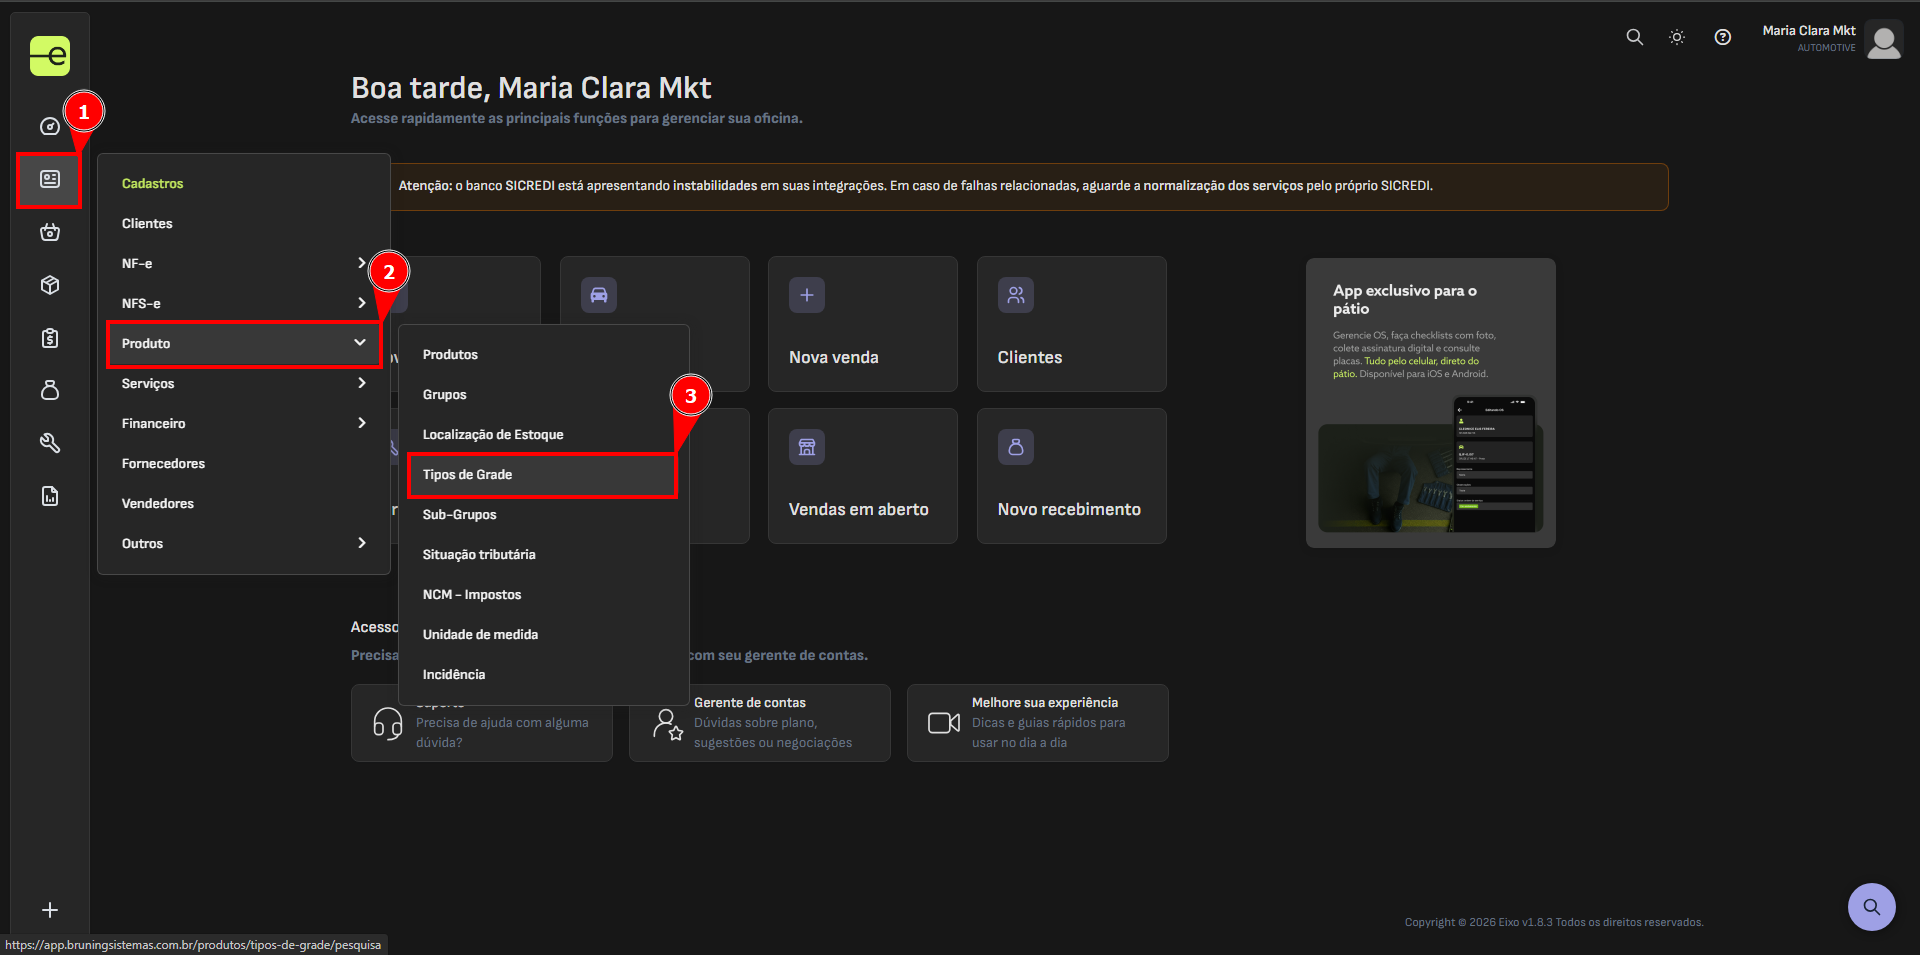Click the purple floating search button
Viewport: 1920px width, 955px height.
pos(1872,907)
